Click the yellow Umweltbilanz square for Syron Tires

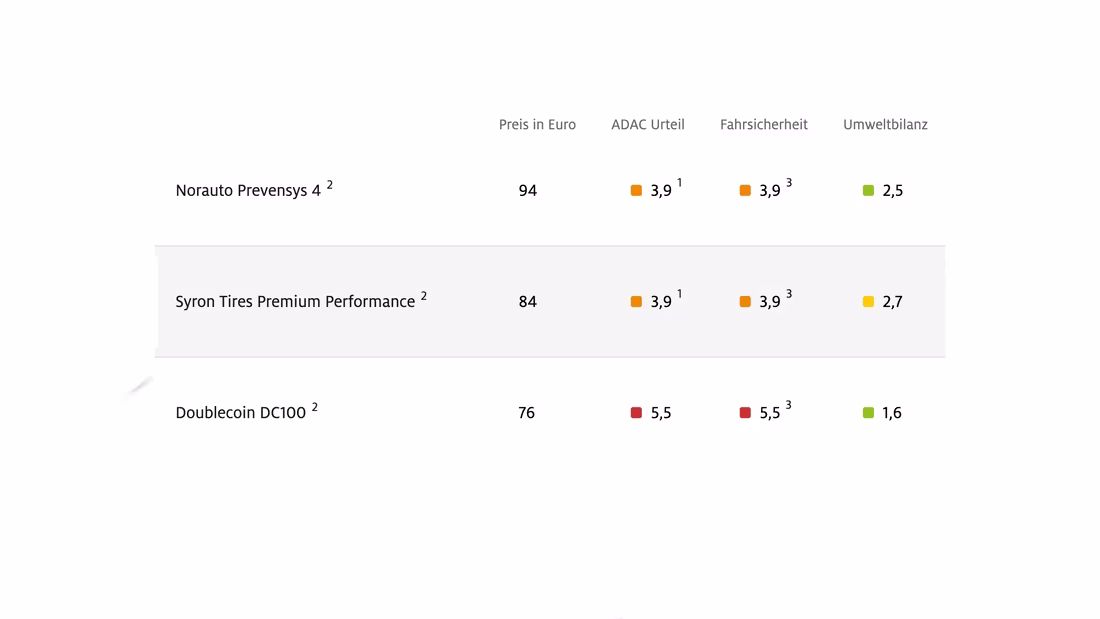pyautogui.click(x=868, y=302)
